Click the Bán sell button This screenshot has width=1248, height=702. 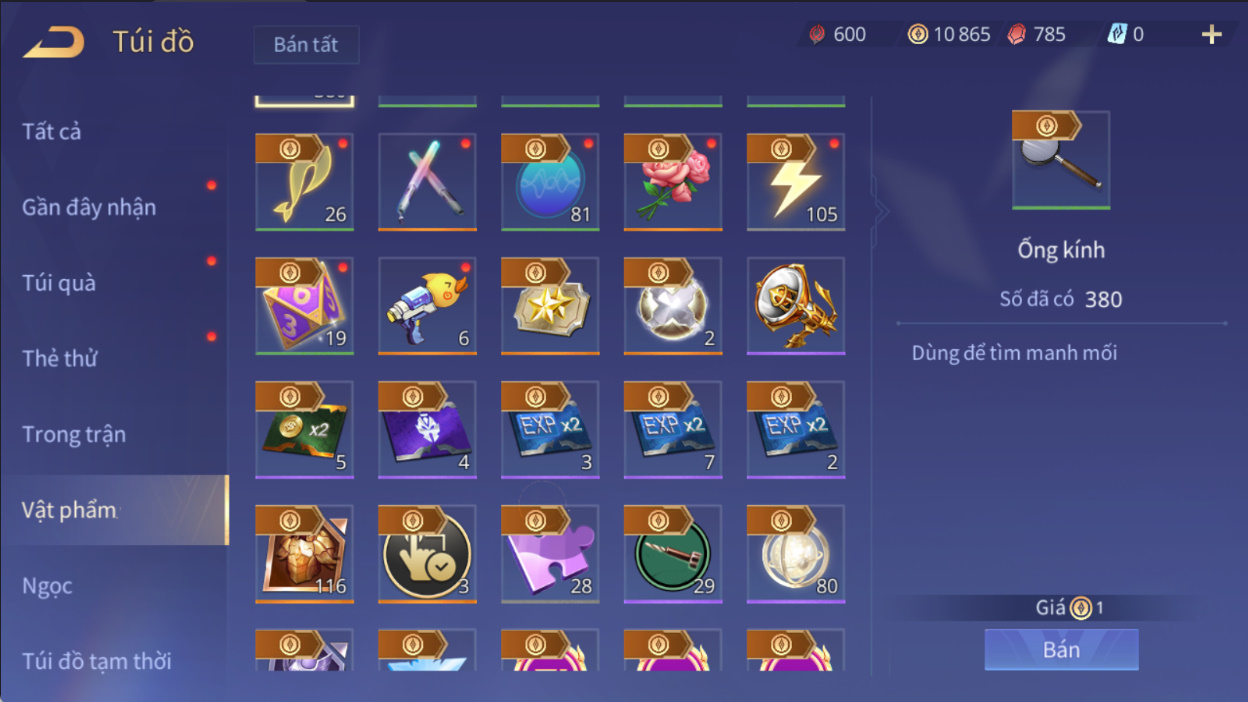coord(1061,650)
